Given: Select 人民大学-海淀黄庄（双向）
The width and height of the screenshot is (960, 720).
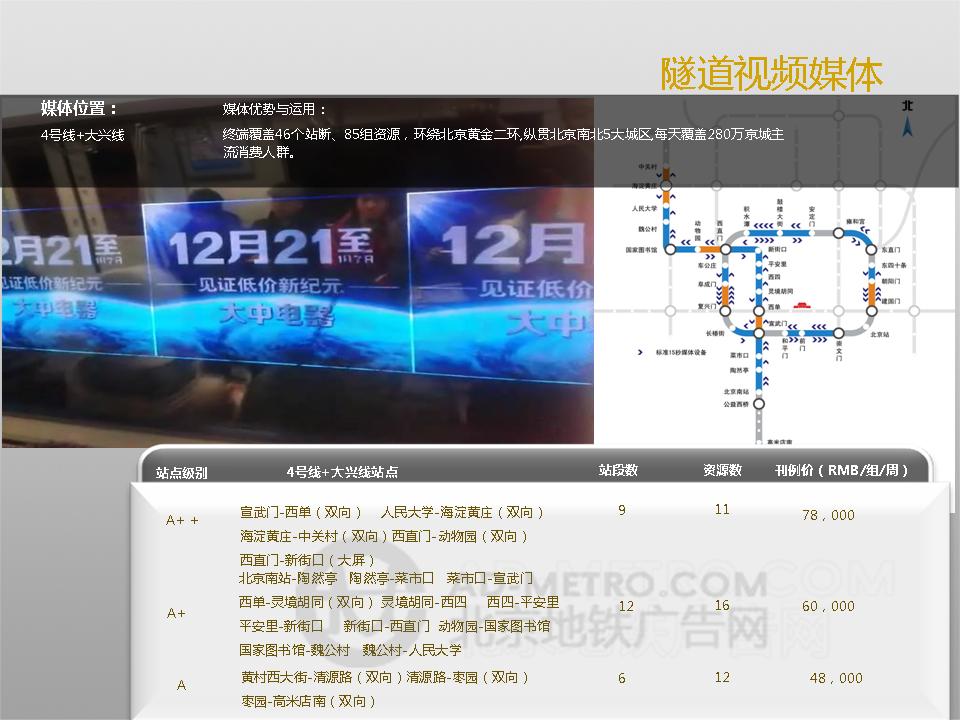Looking at the screenshot, I should tap(462, 512).
